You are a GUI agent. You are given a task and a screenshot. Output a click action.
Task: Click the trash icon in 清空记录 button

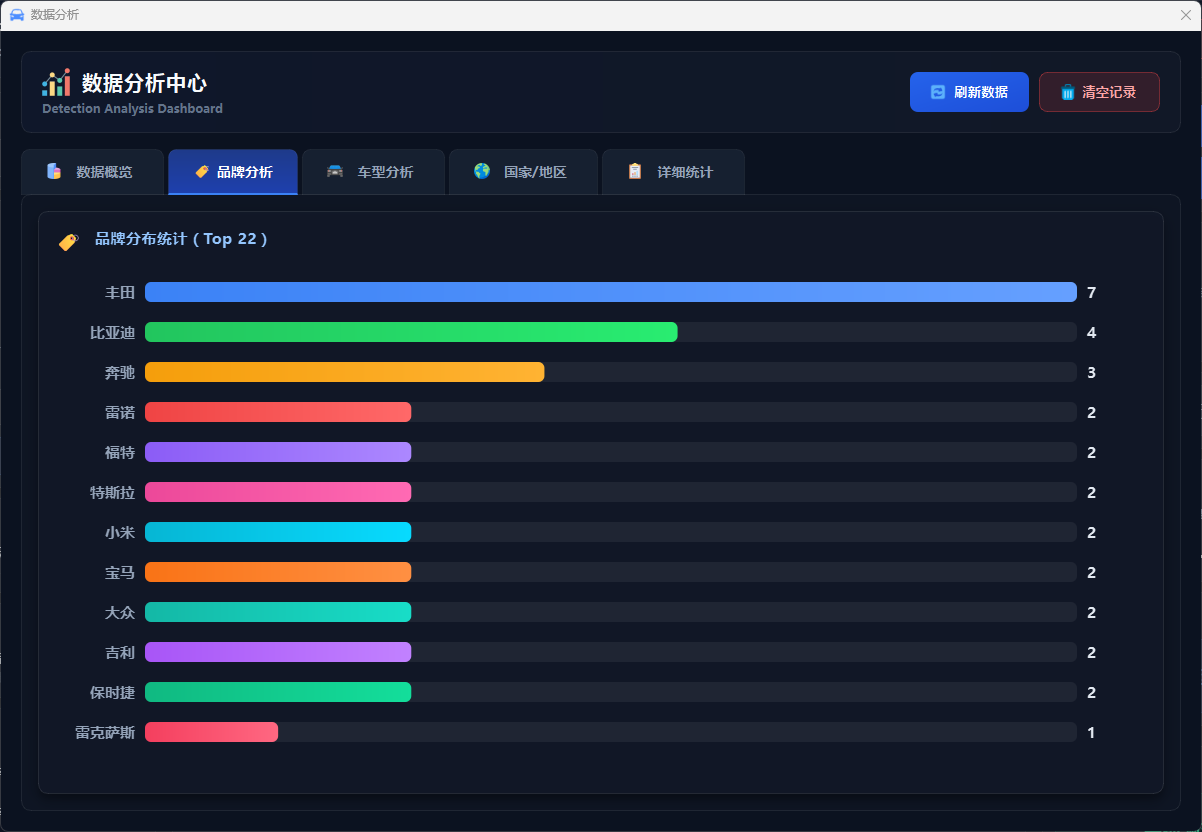coord(1068,92)
